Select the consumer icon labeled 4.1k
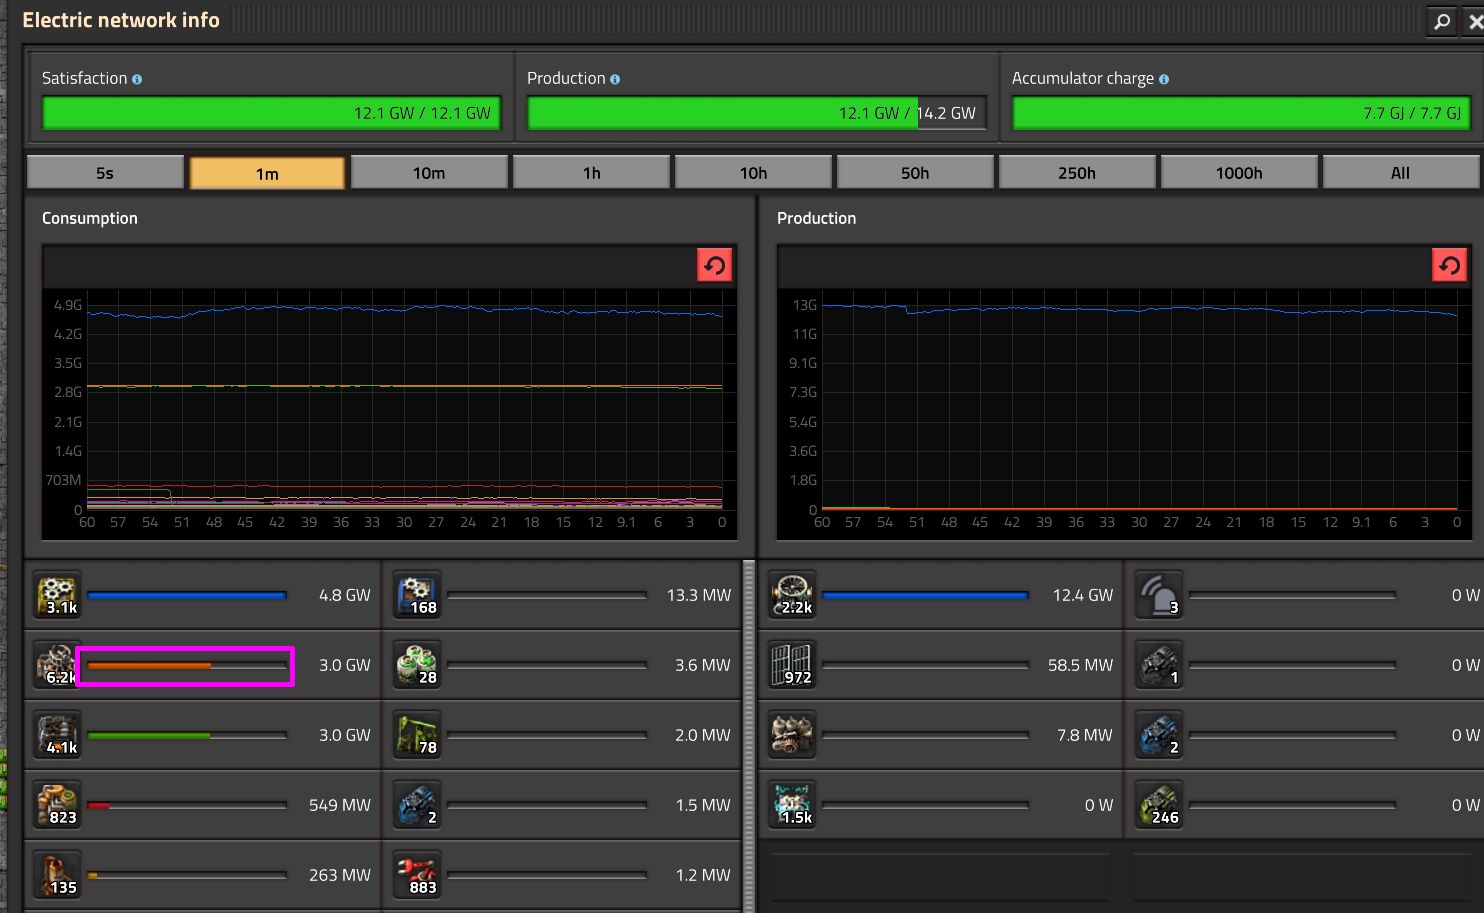Screen dimensions: 1484x913 coord(57,735)
